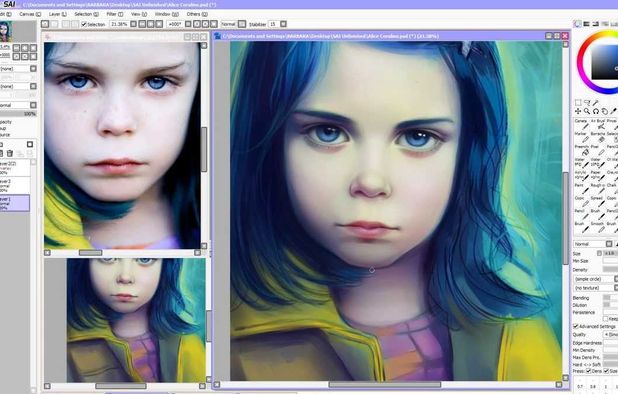Viewport: 618px width, 394px height.
Task: Select the rectangular selection tool
Action: tap(578, 102)
